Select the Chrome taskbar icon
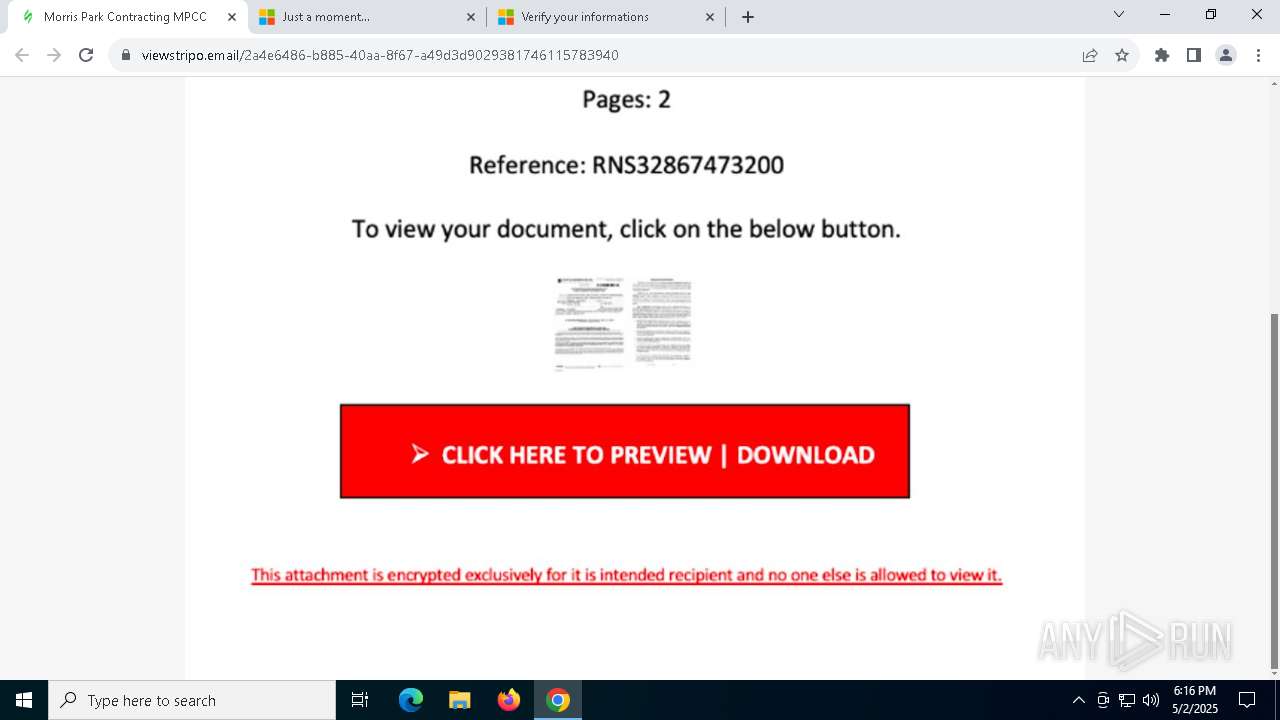The height and width of the screenshot is (720, 1280). coord(558,700)
